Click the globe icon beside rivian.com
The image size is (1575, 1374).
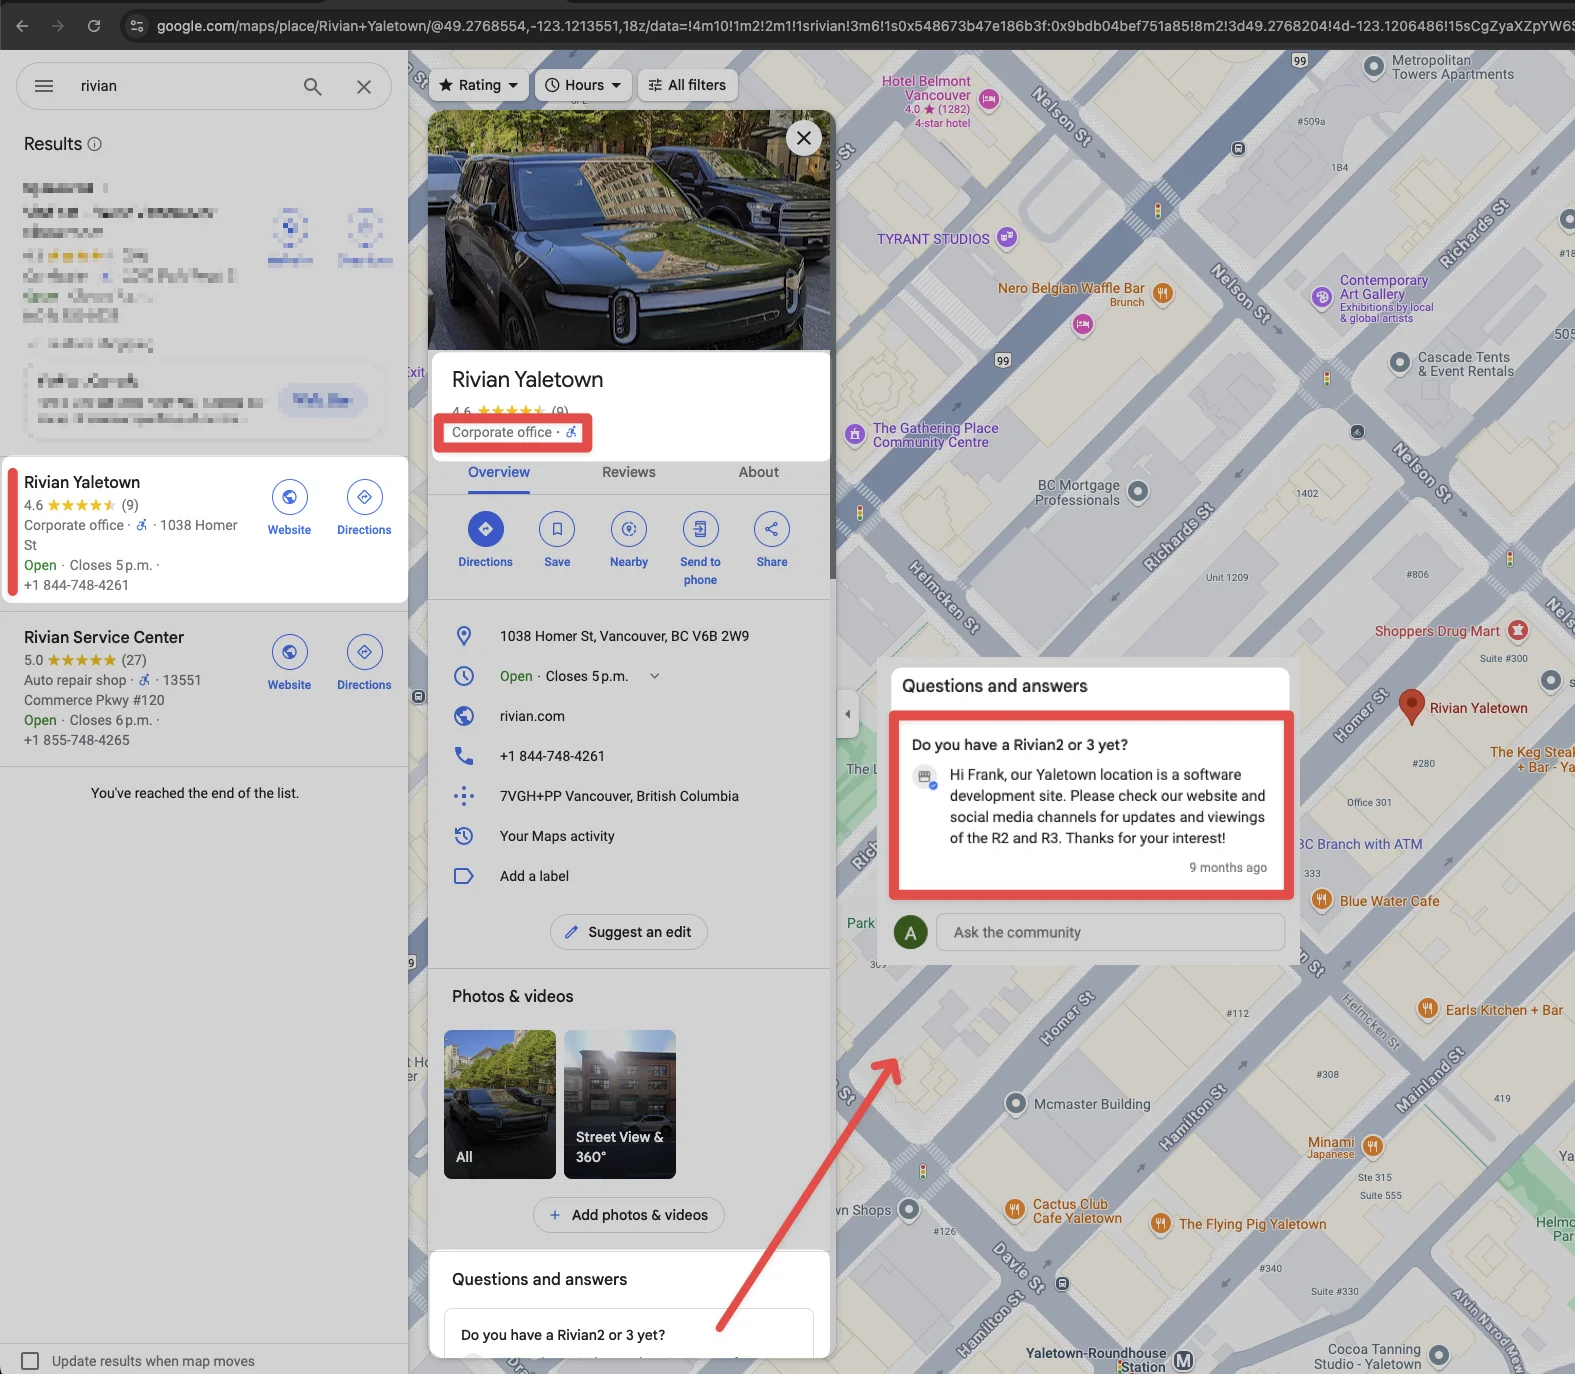click(x=464, y=716)
